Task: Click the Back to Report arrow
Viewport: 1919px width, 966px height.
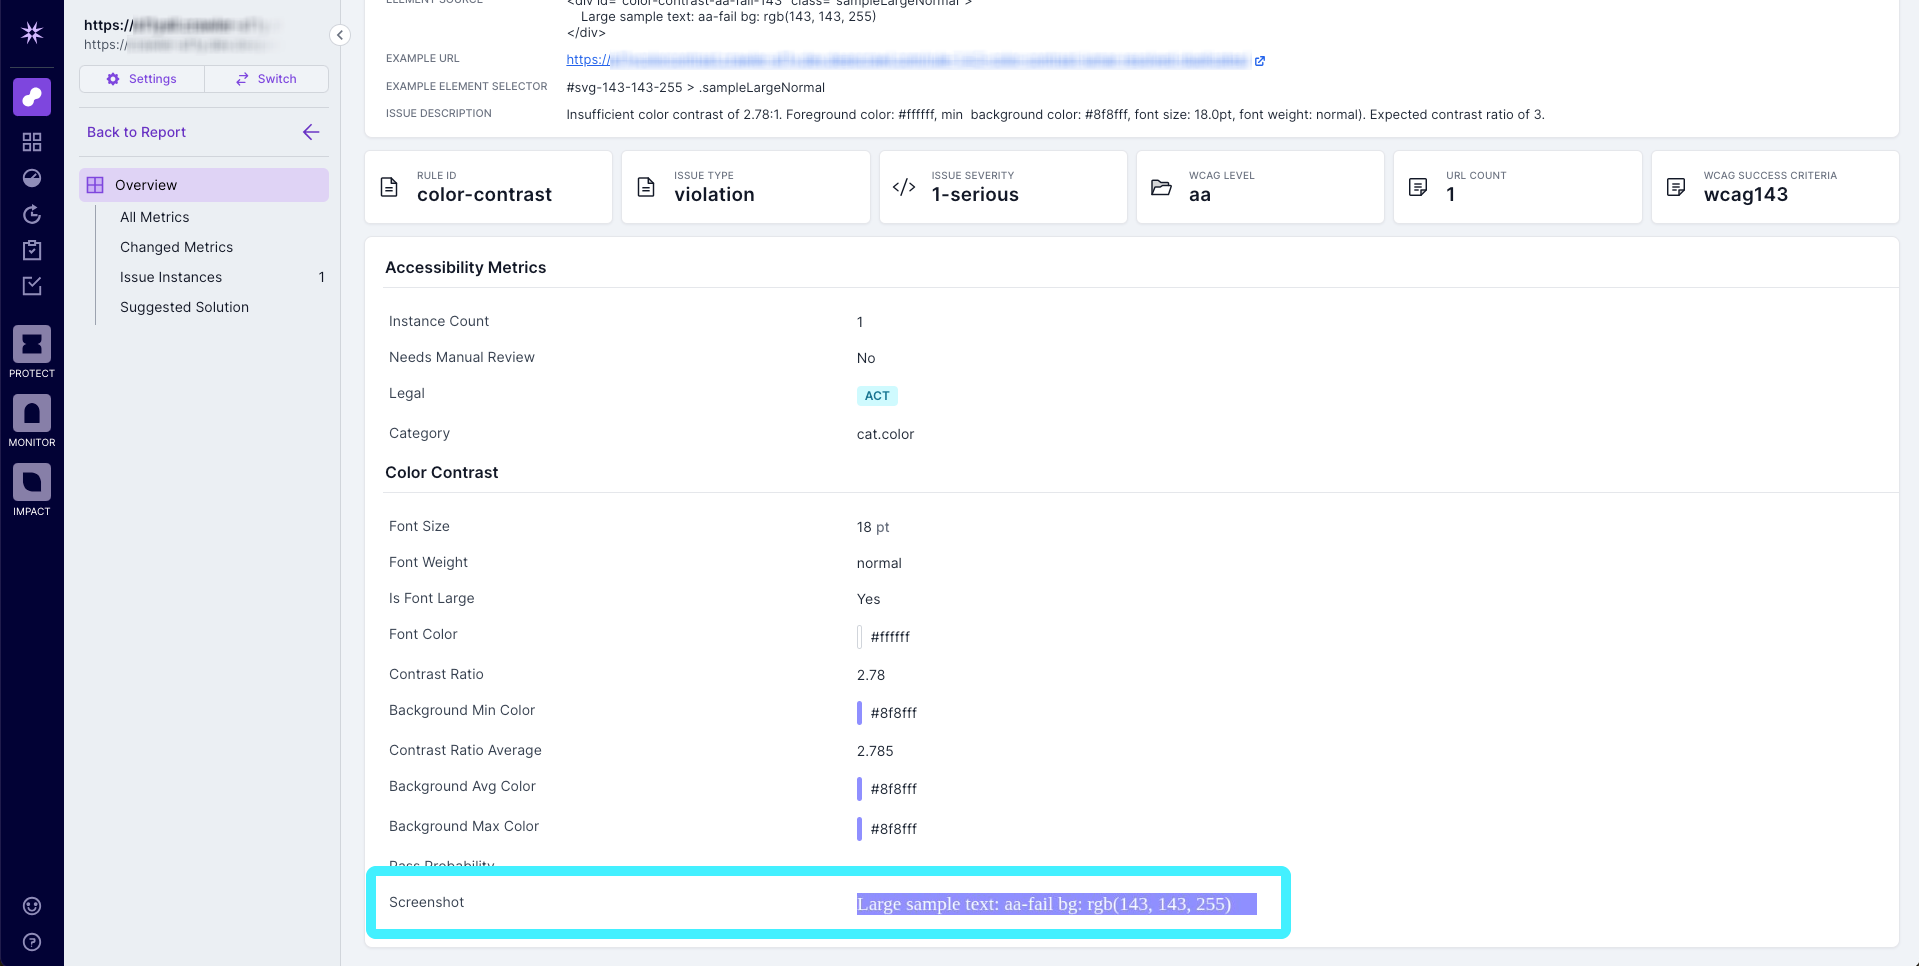Action: (x=311, y=132)
